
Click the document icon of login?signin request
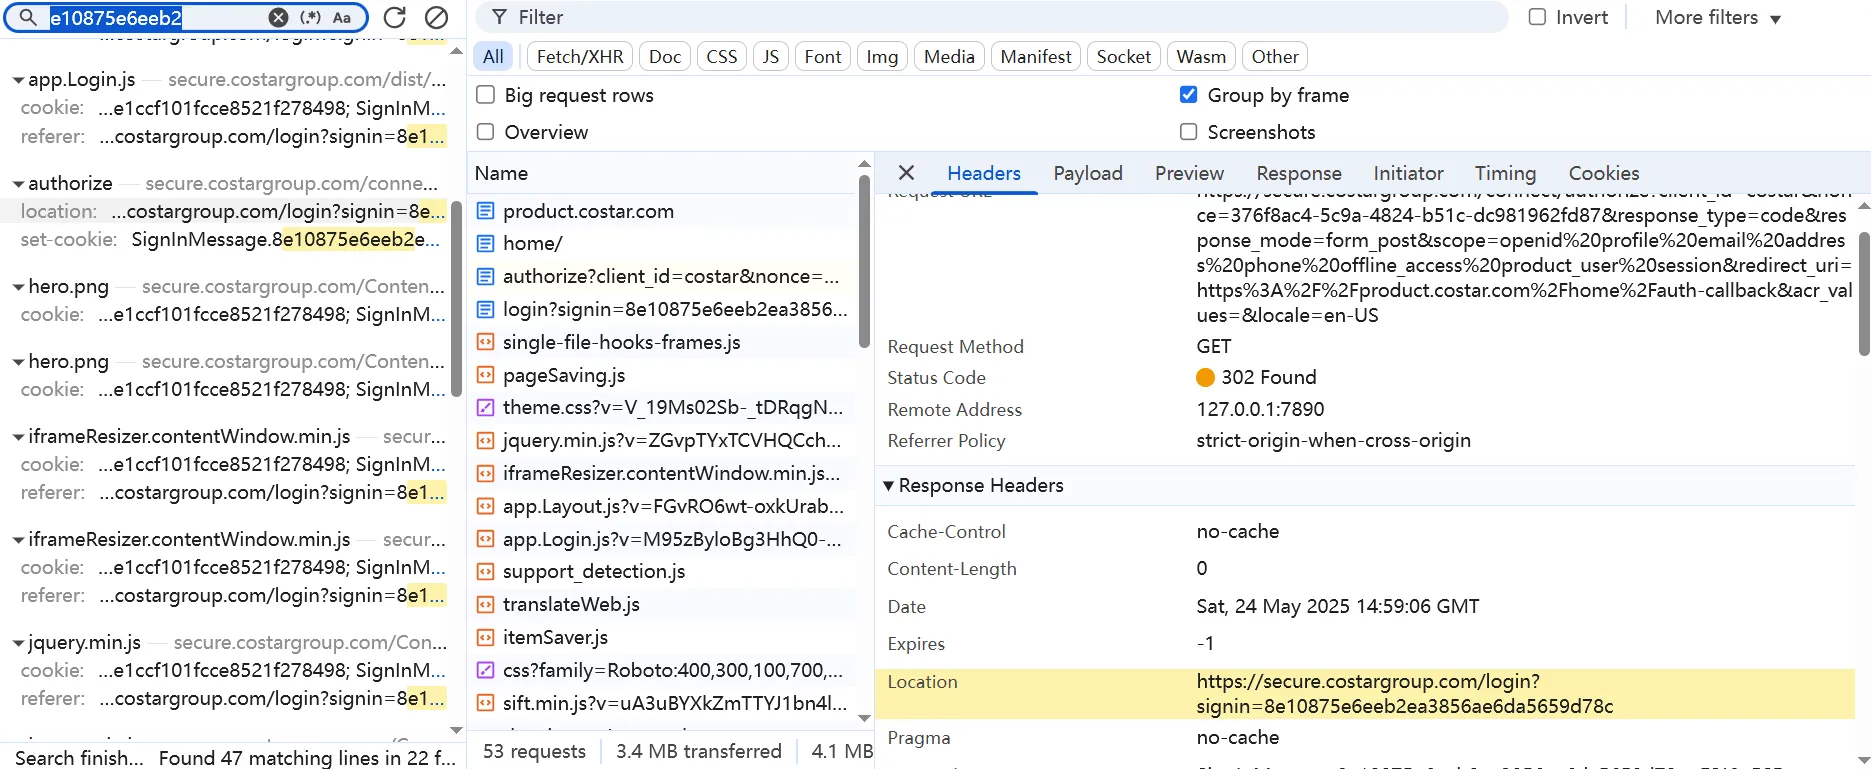(485, 309)
